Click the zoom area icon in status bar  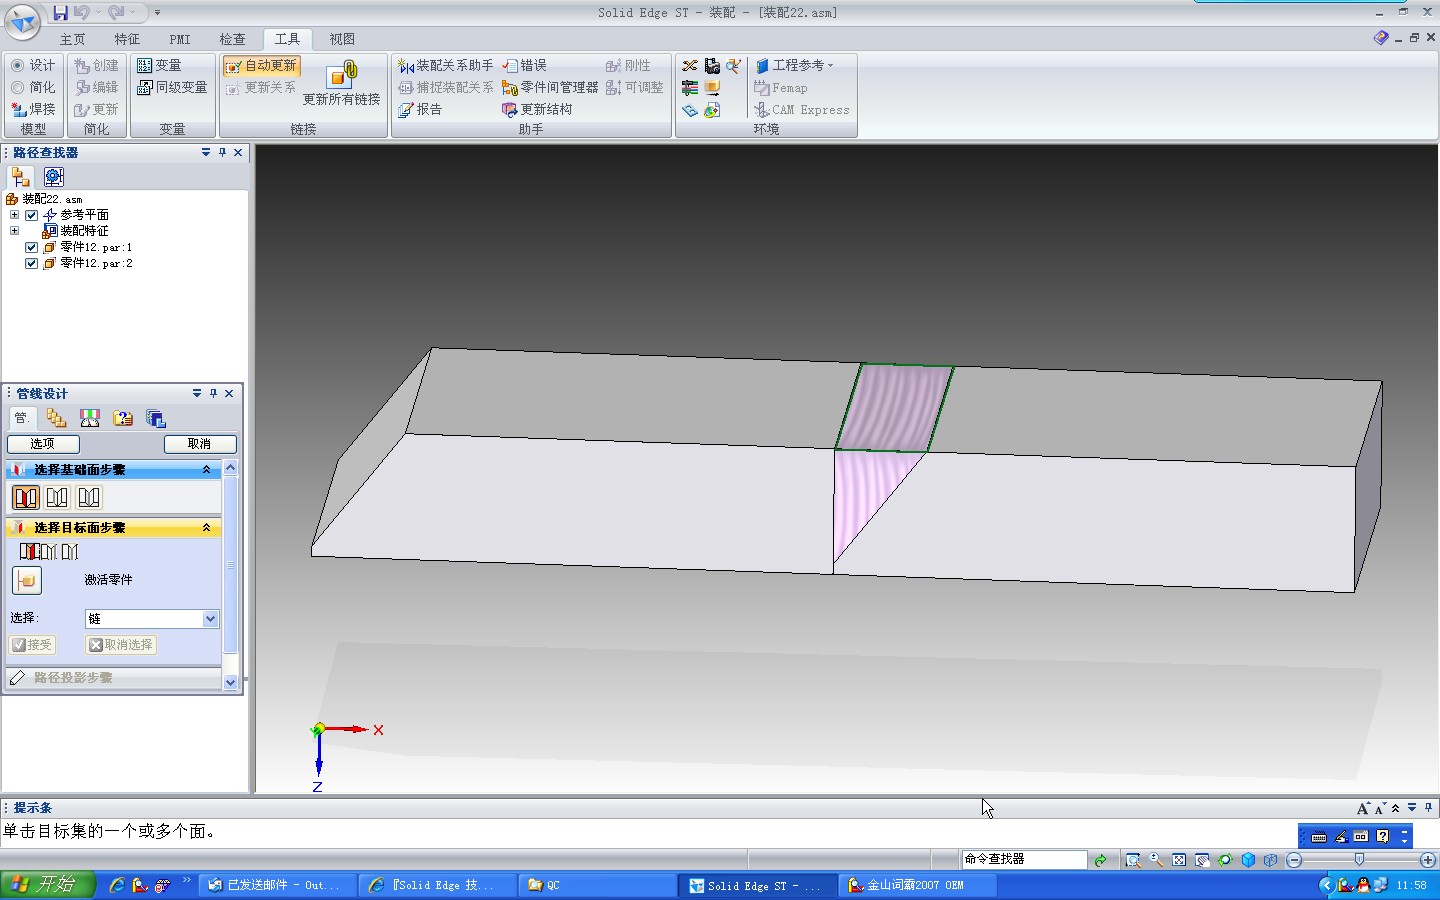(1133, 860)
